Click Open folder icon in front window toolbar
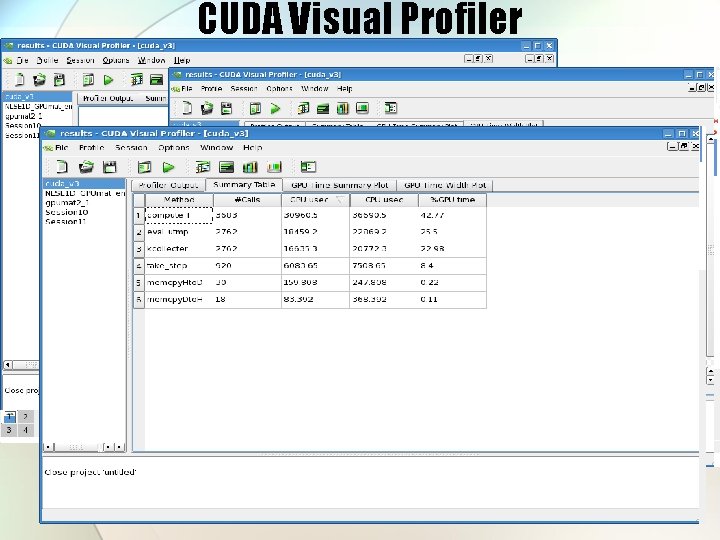The height and width of the screenshot is (540, 720). tap(86, 167)
